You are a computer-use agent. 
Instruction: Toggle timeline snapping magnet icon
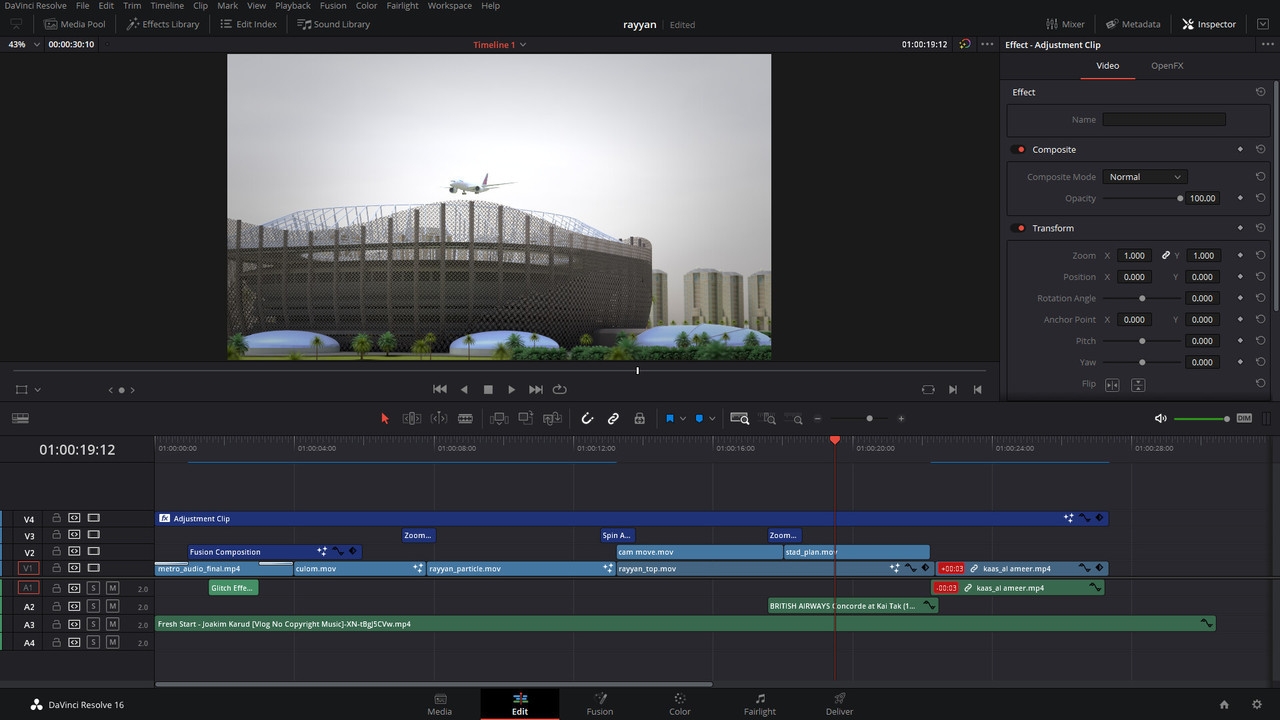point(587,419)
